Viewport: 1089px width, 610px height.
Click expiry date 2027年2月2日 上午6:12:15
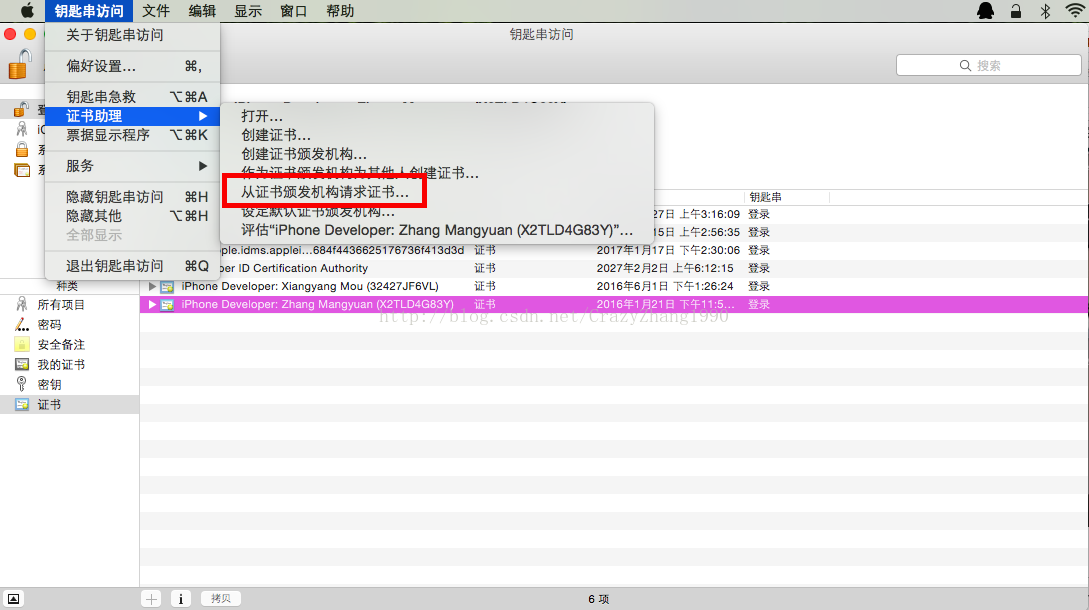[665, 268]
